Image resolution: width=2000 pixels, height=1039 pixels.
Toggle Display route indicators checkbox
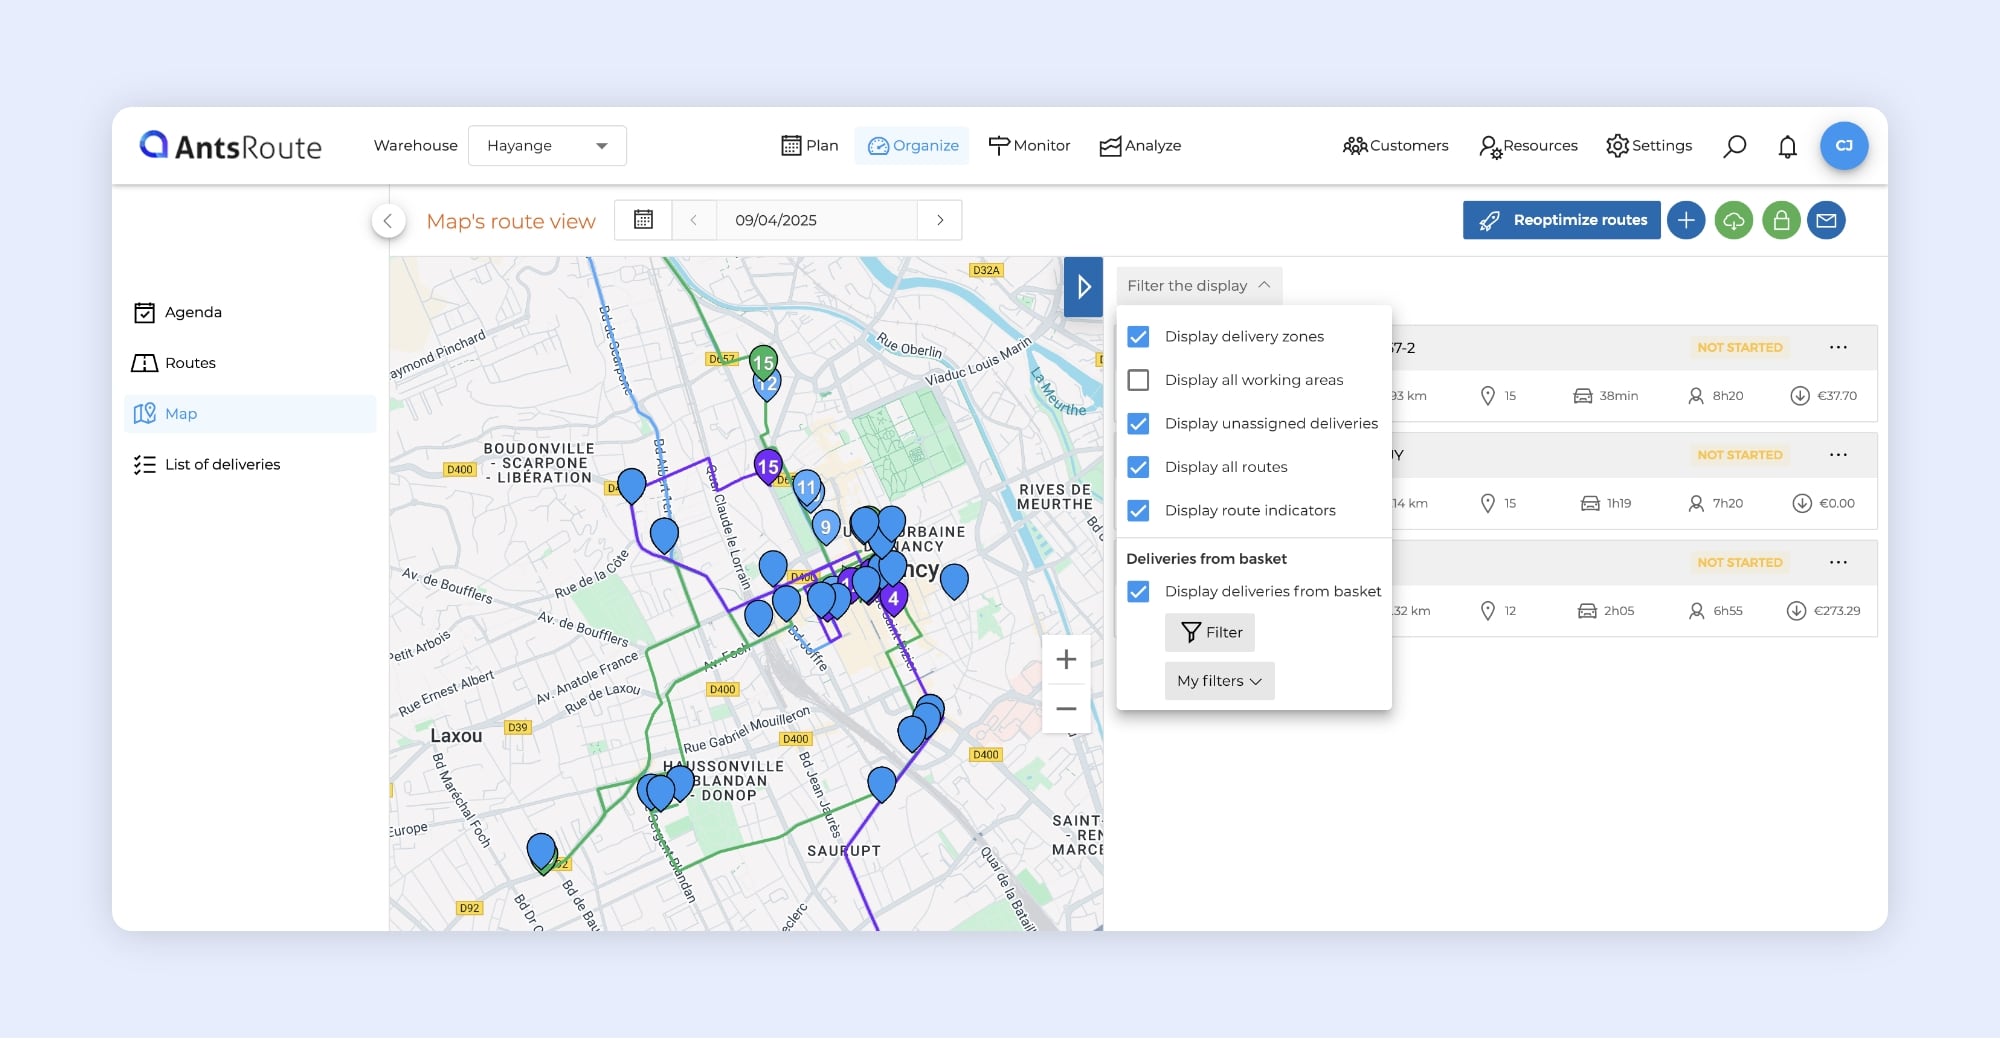1138,510
